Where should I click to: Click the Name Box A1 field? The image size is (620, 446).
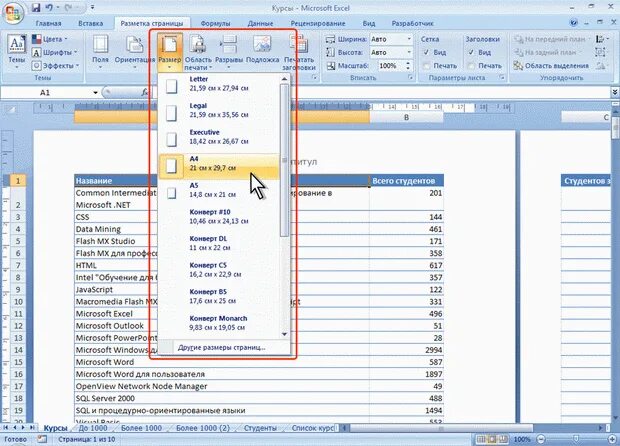click(x=45, y=93)
